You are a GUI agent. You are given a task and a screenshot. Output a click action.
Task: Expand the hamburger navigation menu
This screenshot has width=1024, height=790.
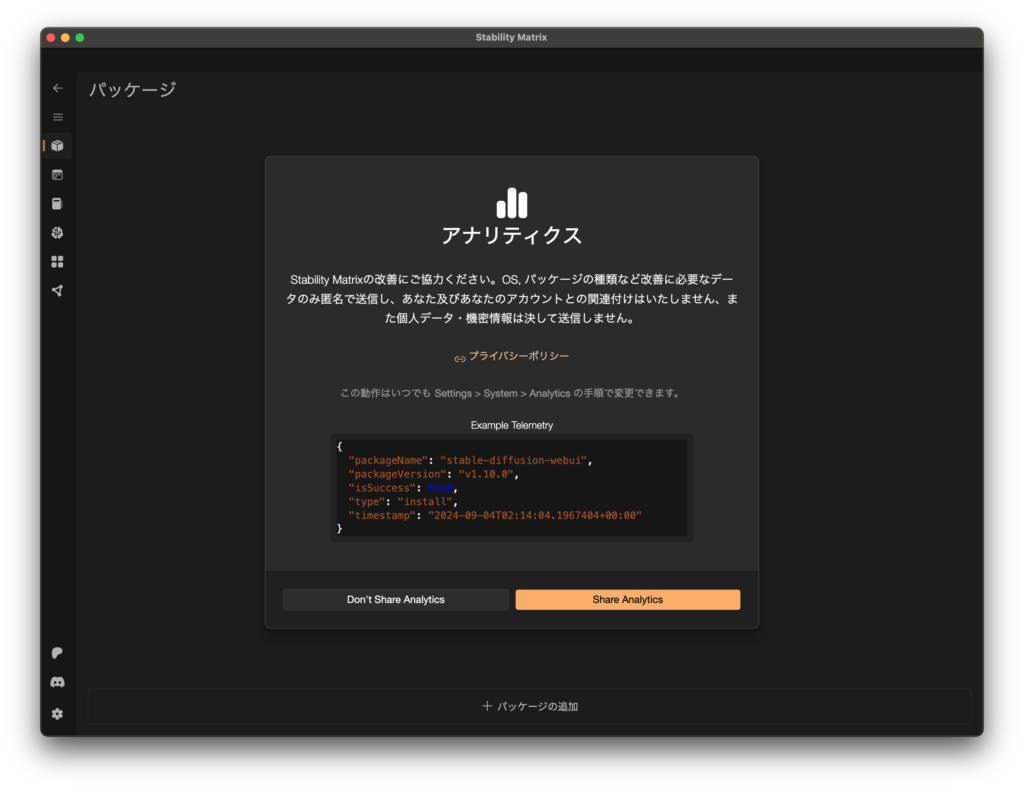[57, 117]
